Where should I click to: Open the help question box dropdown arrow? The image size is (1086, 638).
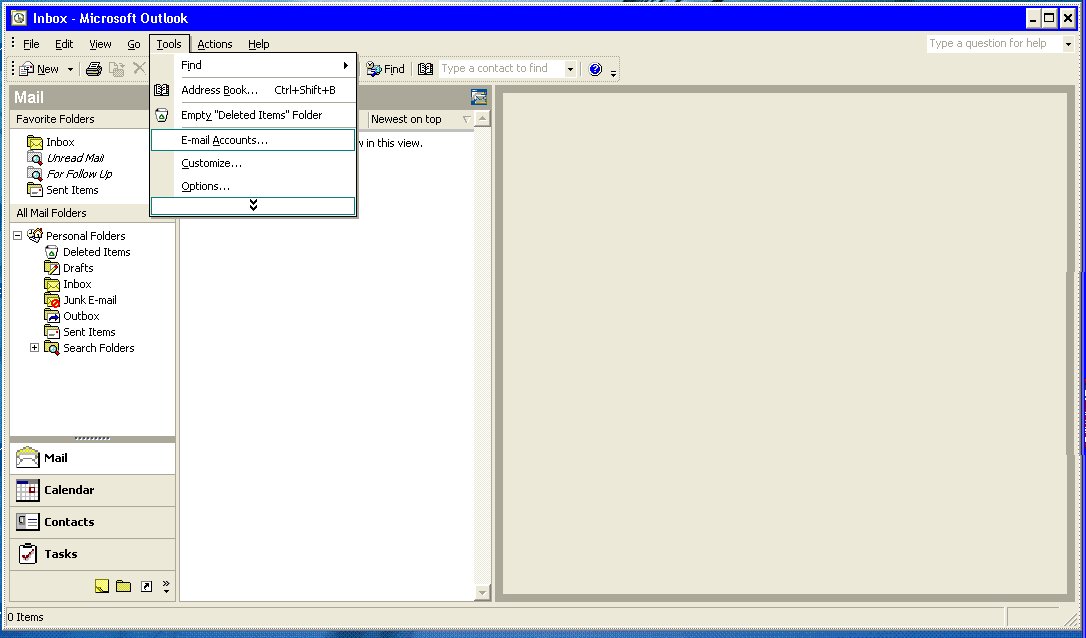tap(1068, 44)
